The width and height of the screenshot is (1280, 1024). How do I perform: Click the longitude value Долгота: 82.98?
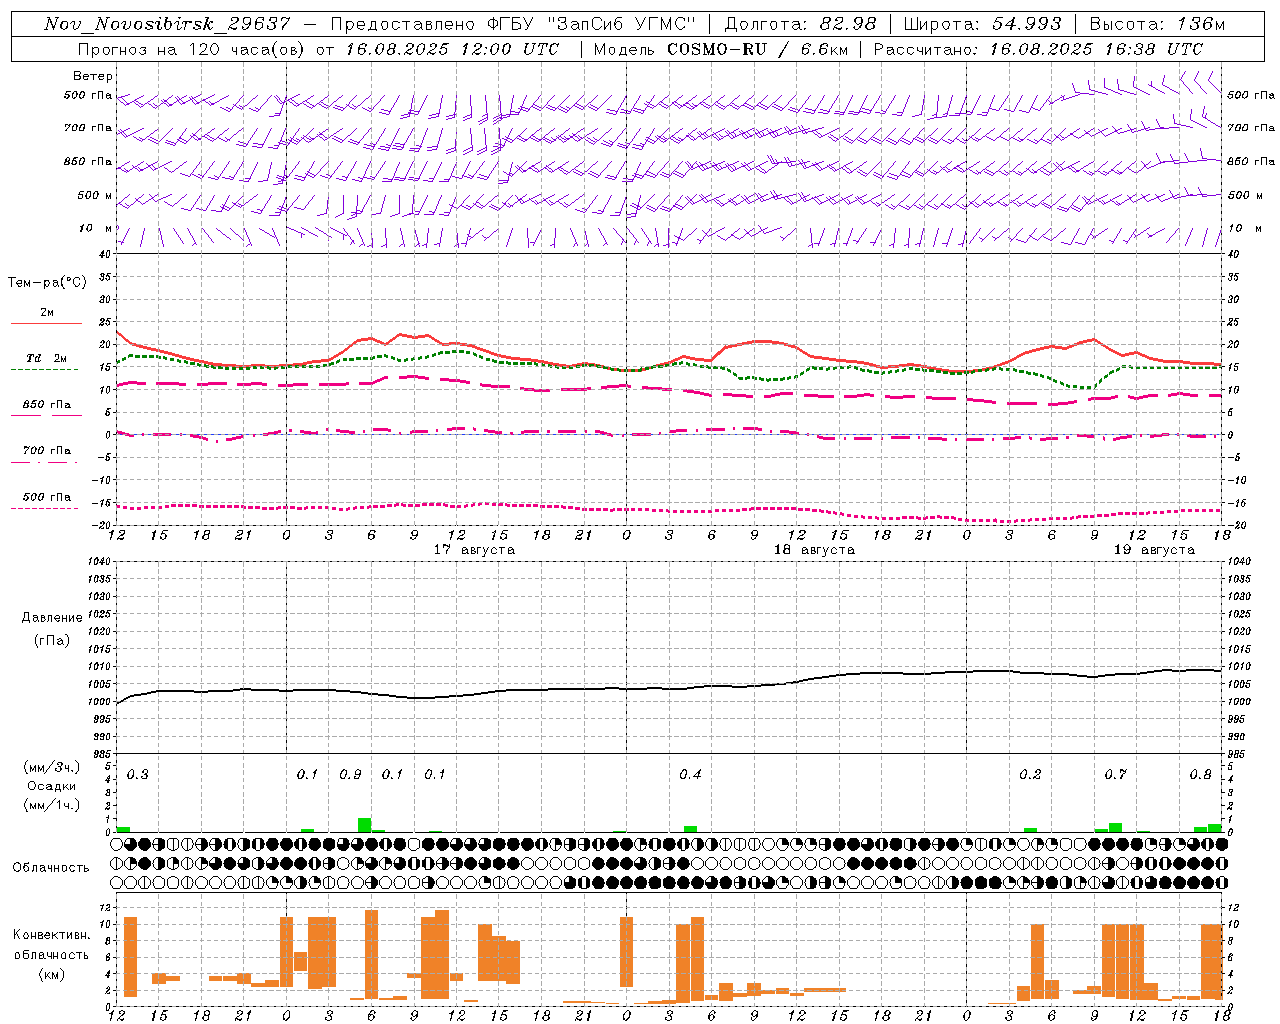pyautogui.click(x=800, y=24)
